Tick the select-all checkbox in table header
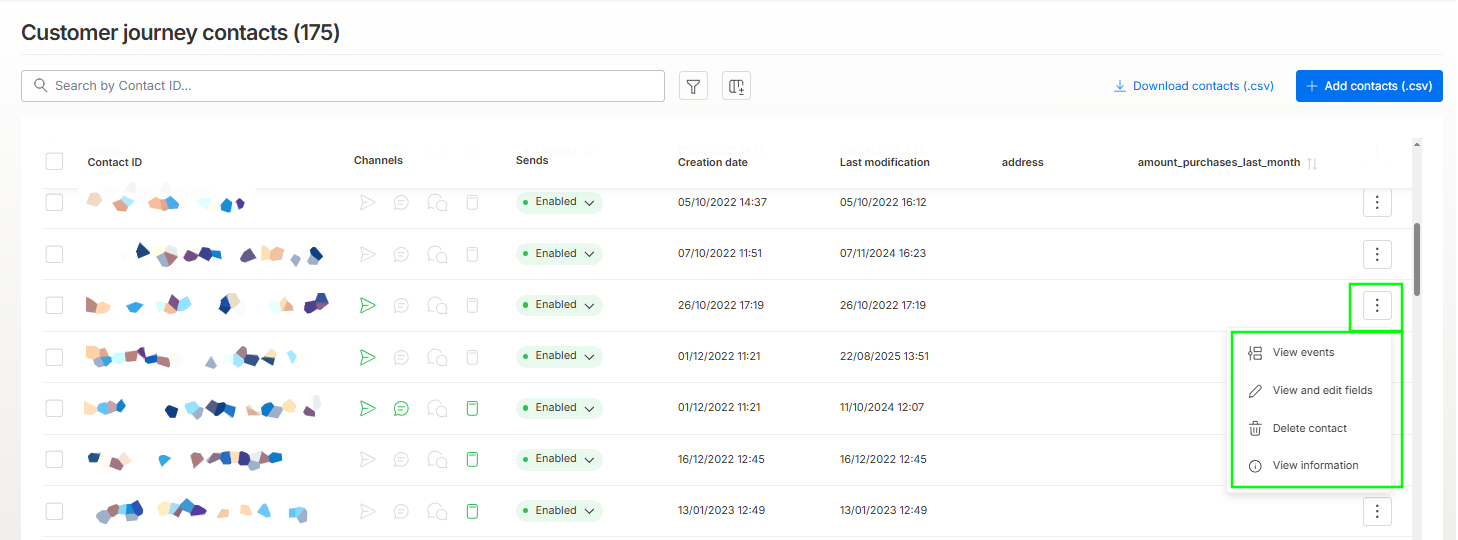1458x540 pixels. (54, 162)
